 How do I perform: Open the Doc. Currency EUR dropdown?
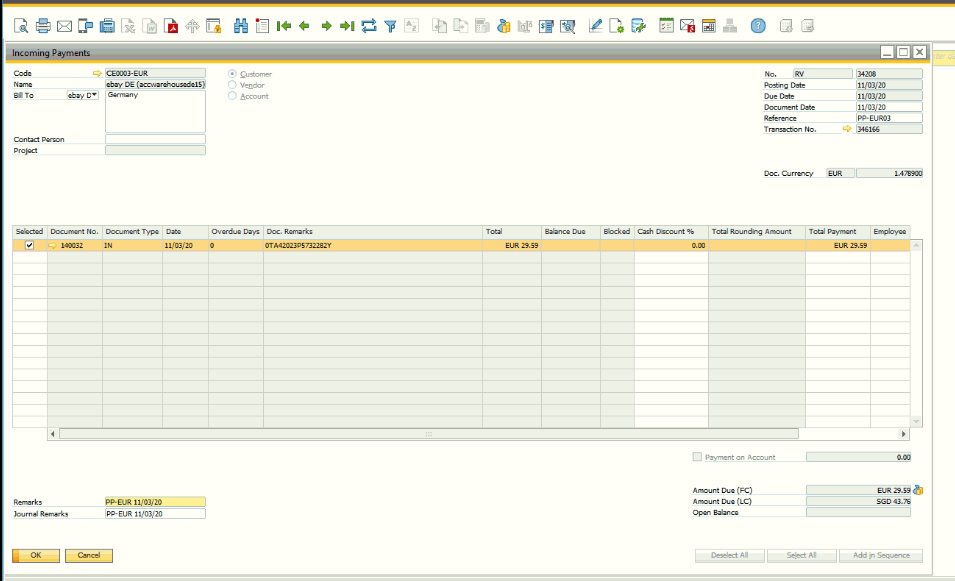[840, 174]
